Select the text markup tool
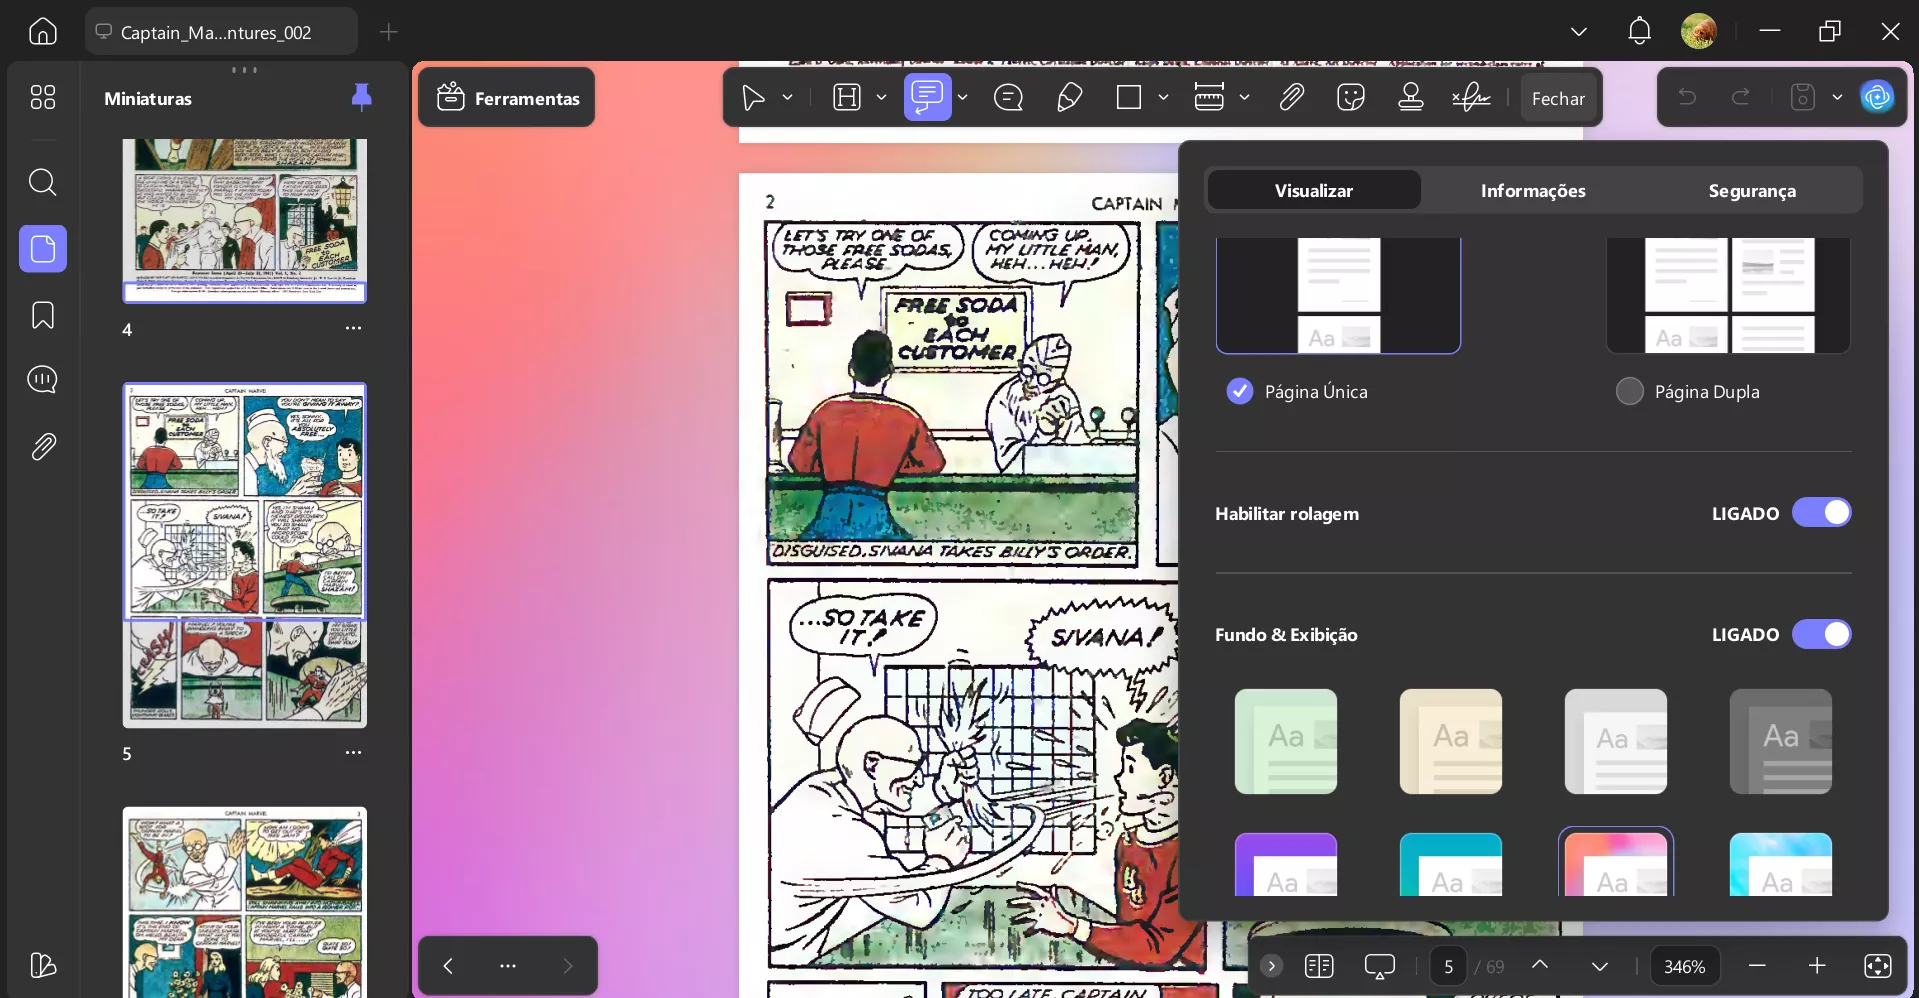The width and height of the screenshot is (1919, 998). tap(847, 97)
